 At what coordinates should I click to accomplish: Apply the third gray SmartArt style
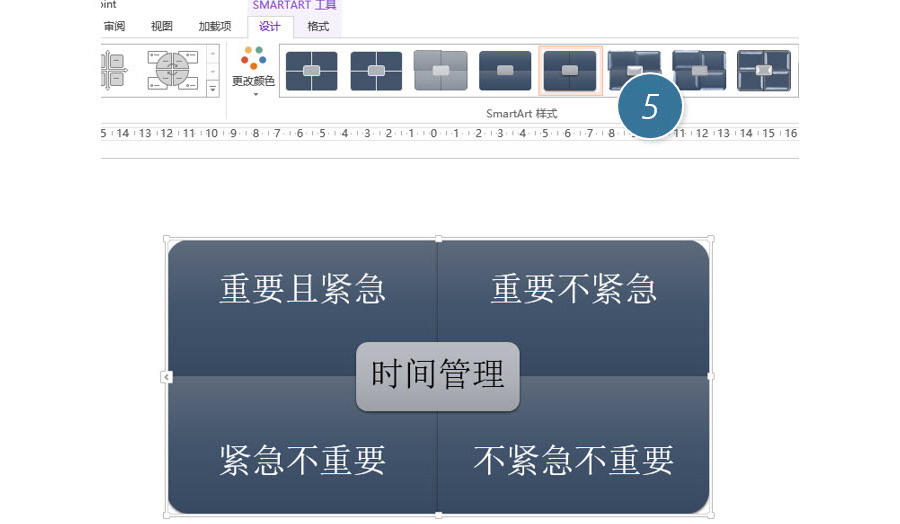(441, 71)
